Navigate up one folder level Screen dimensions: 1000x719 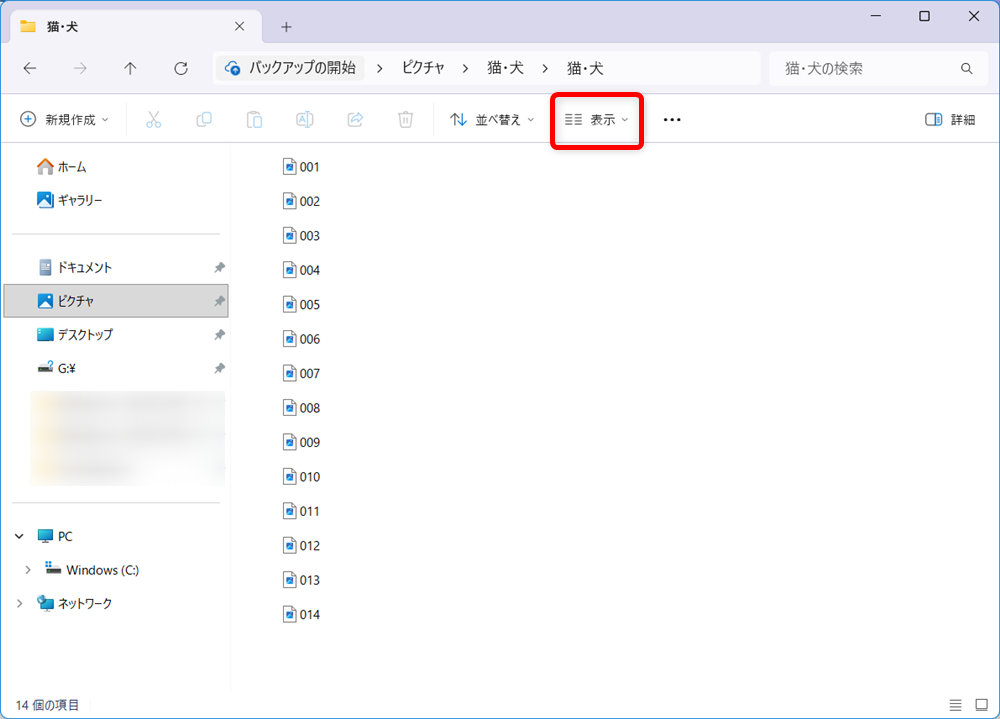(x=130, y=68)
